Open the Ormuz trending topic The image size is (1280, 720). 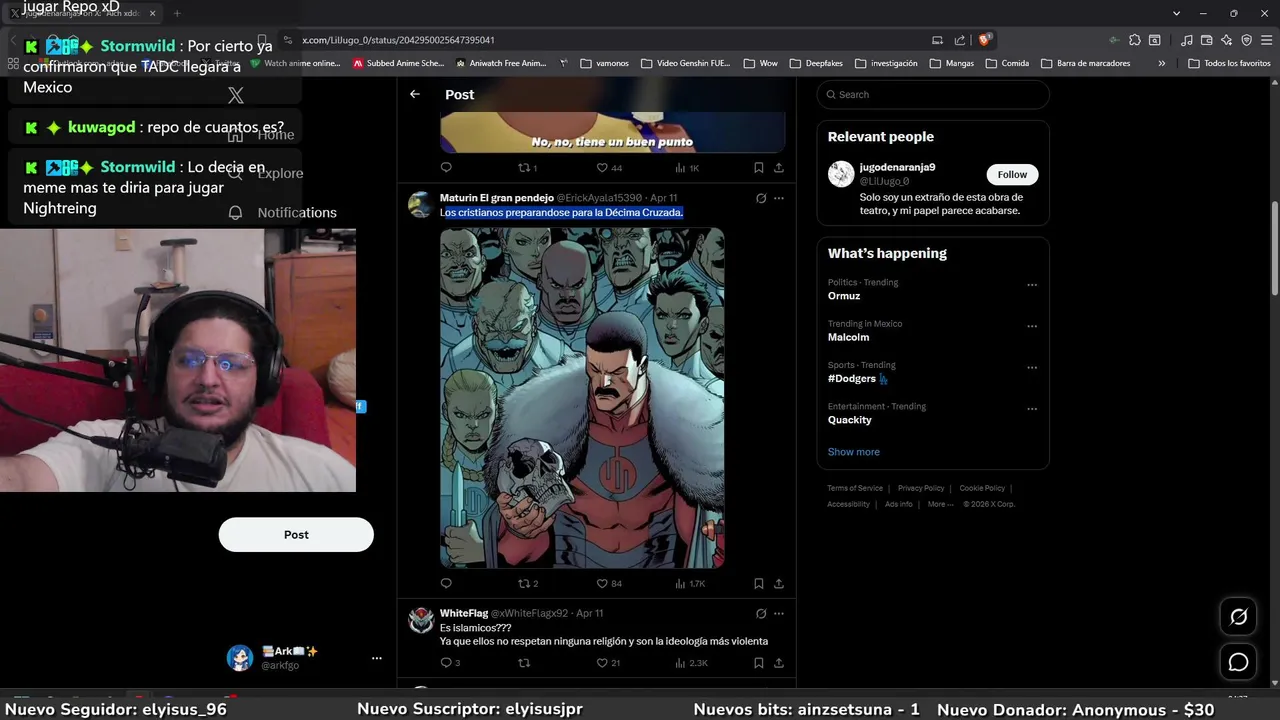(844, 296)
